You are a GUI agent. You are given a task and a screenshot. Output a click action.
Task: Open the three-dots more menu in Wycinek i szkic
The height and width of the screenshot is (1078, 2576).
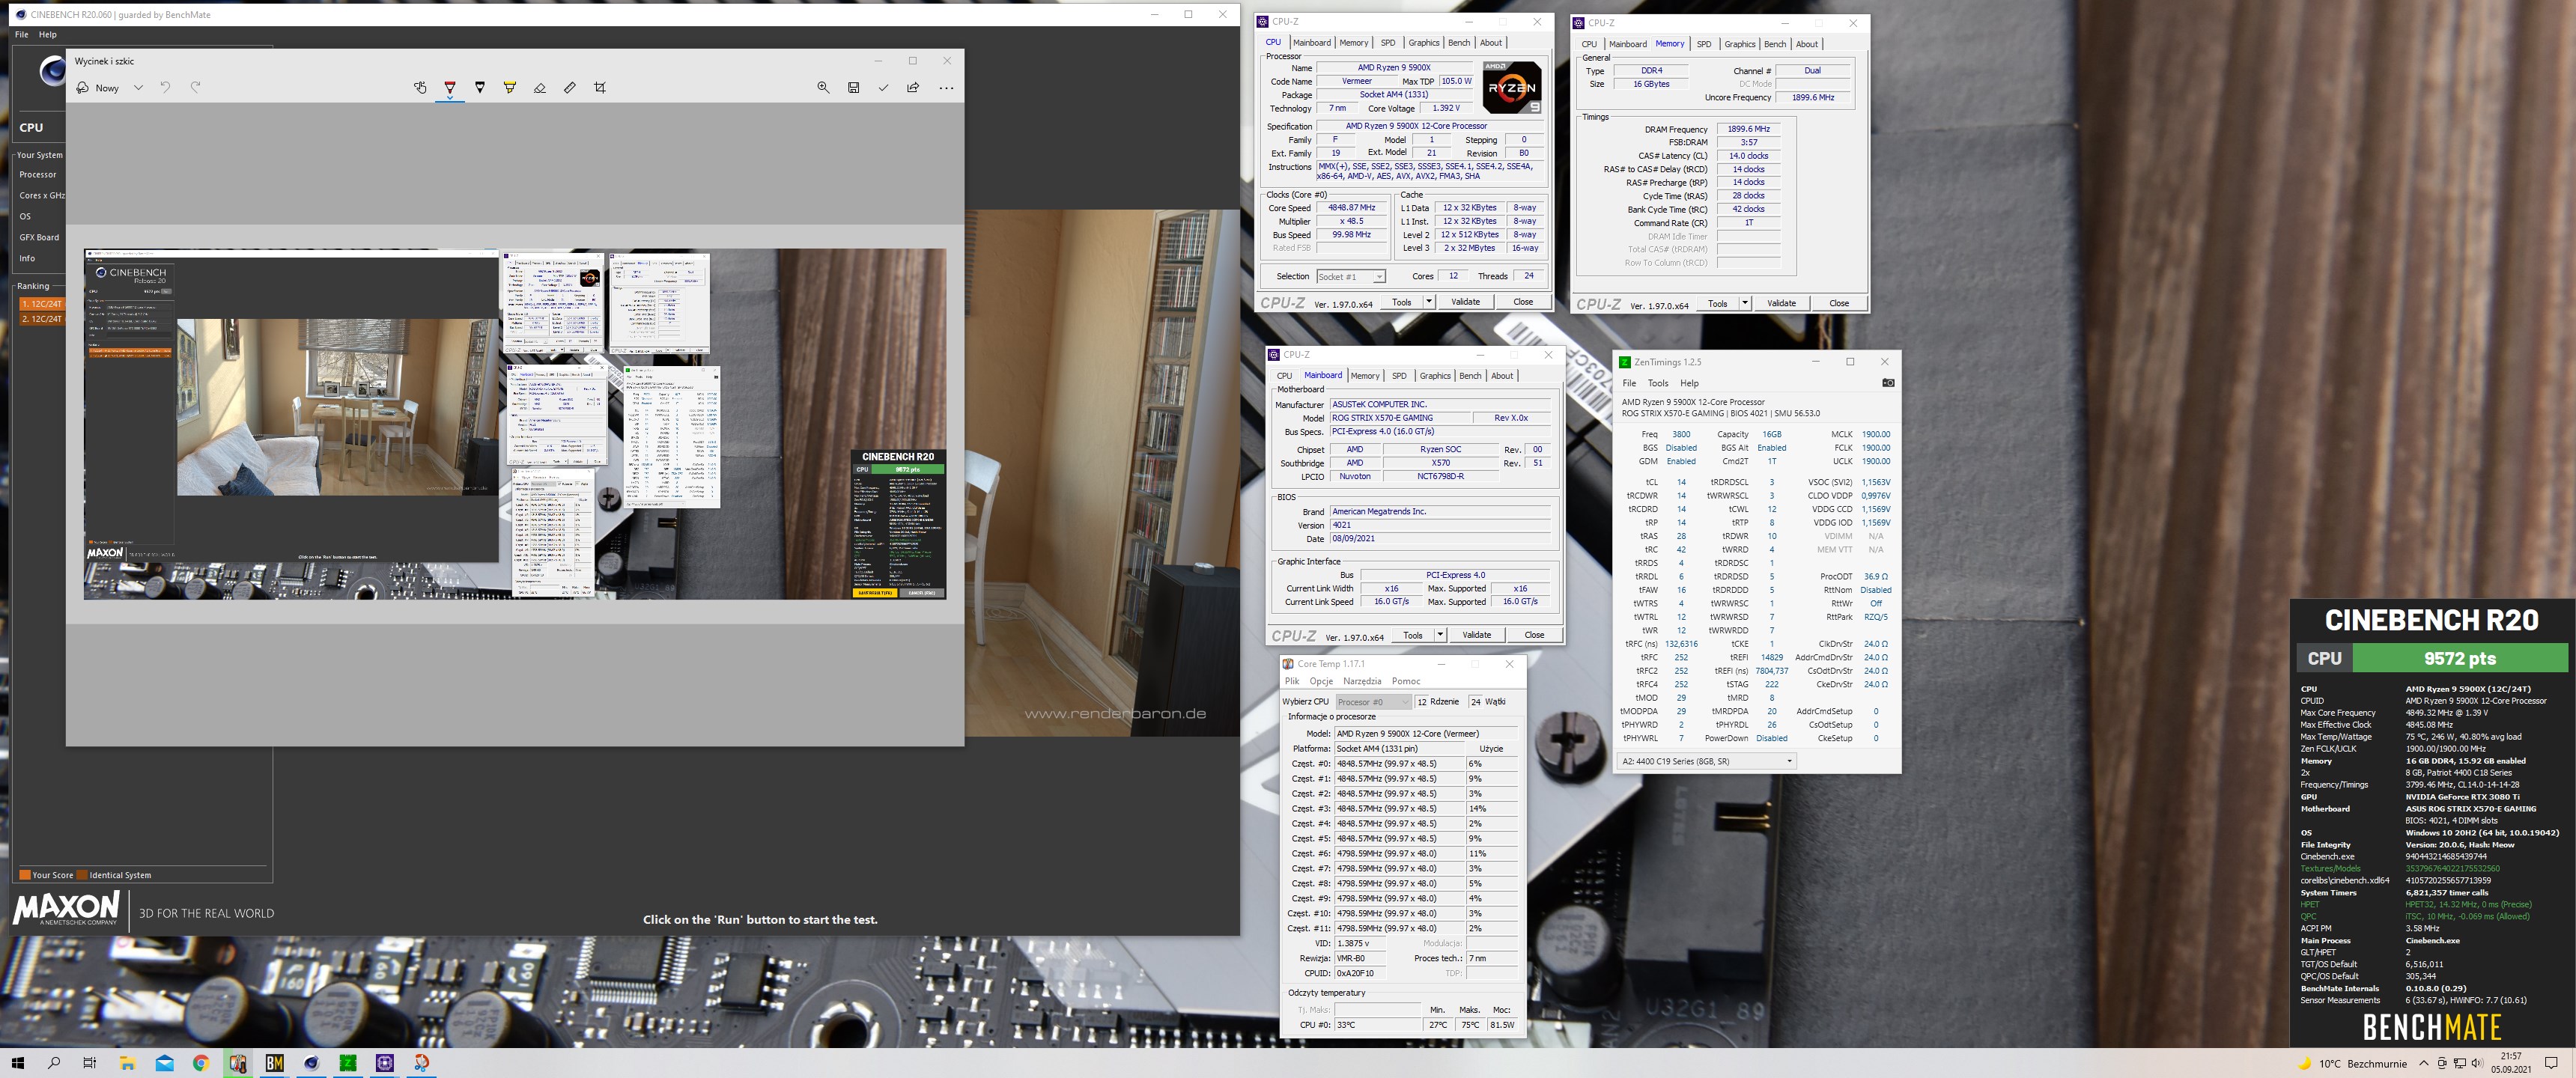[x=946, y=88]
